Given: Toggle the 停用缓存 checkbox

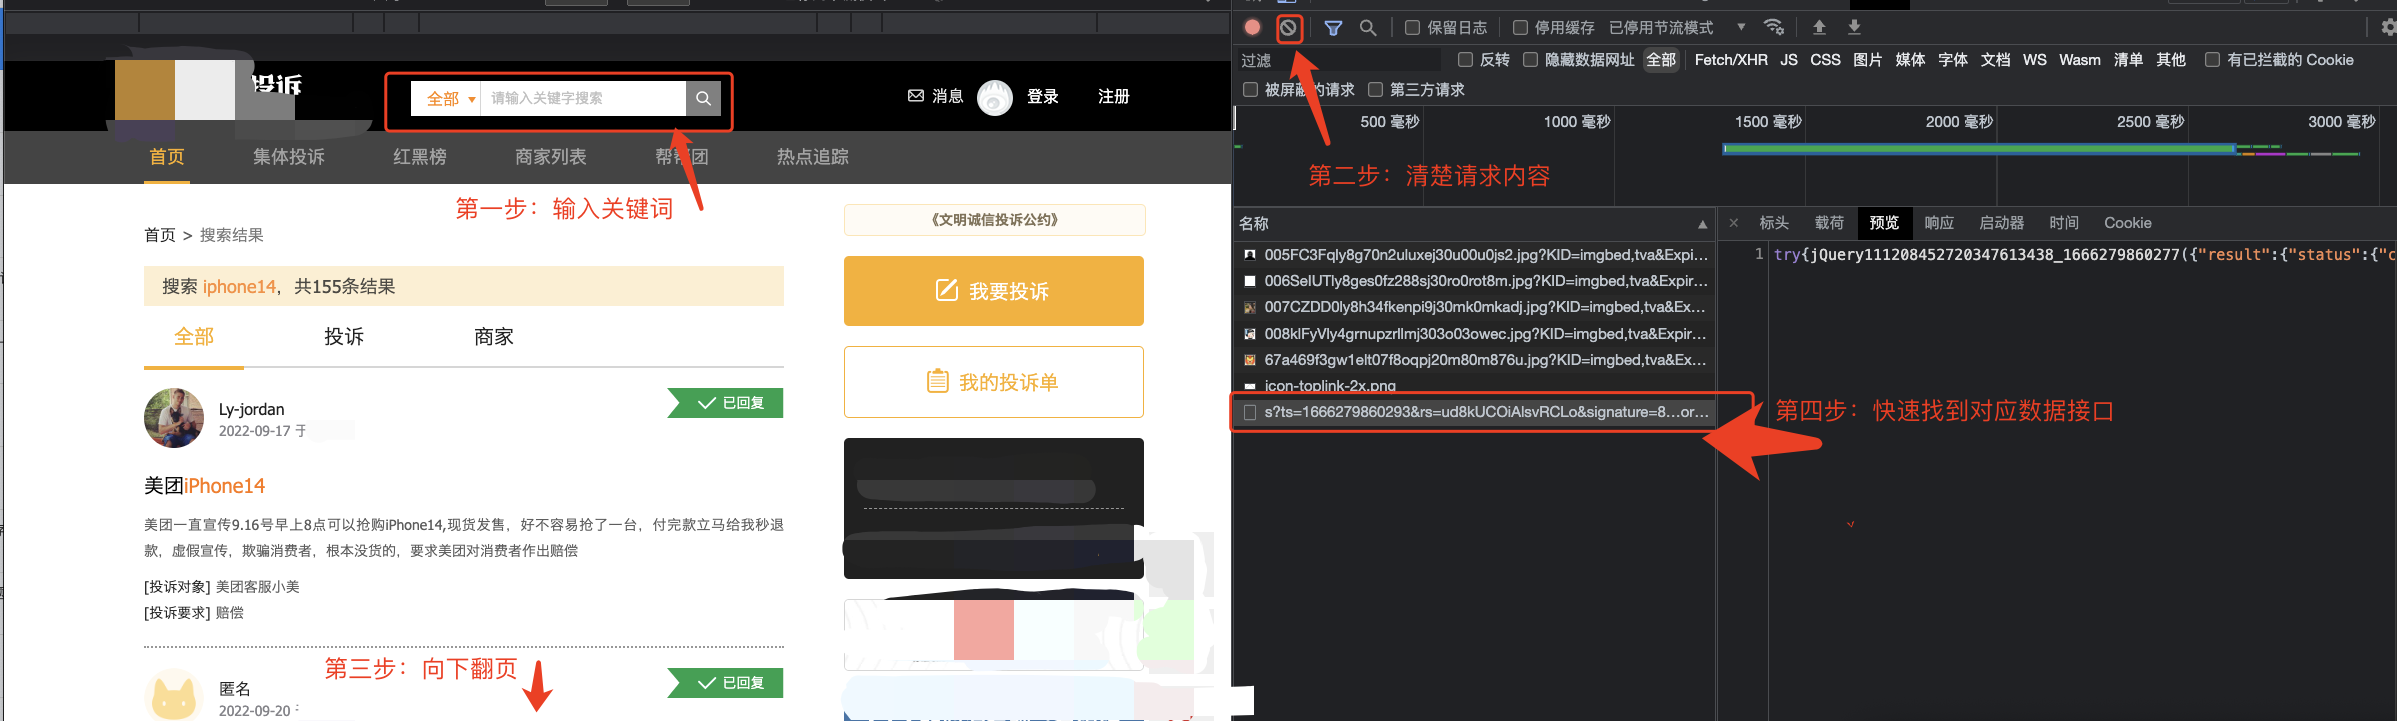Looking at the screenshot, I should 1521,28.
